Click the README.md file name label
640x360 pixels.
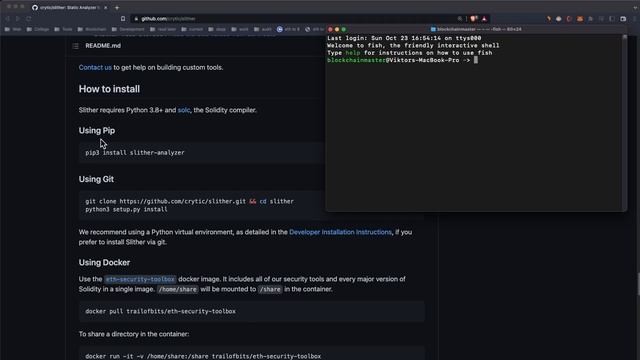[103, 46]
